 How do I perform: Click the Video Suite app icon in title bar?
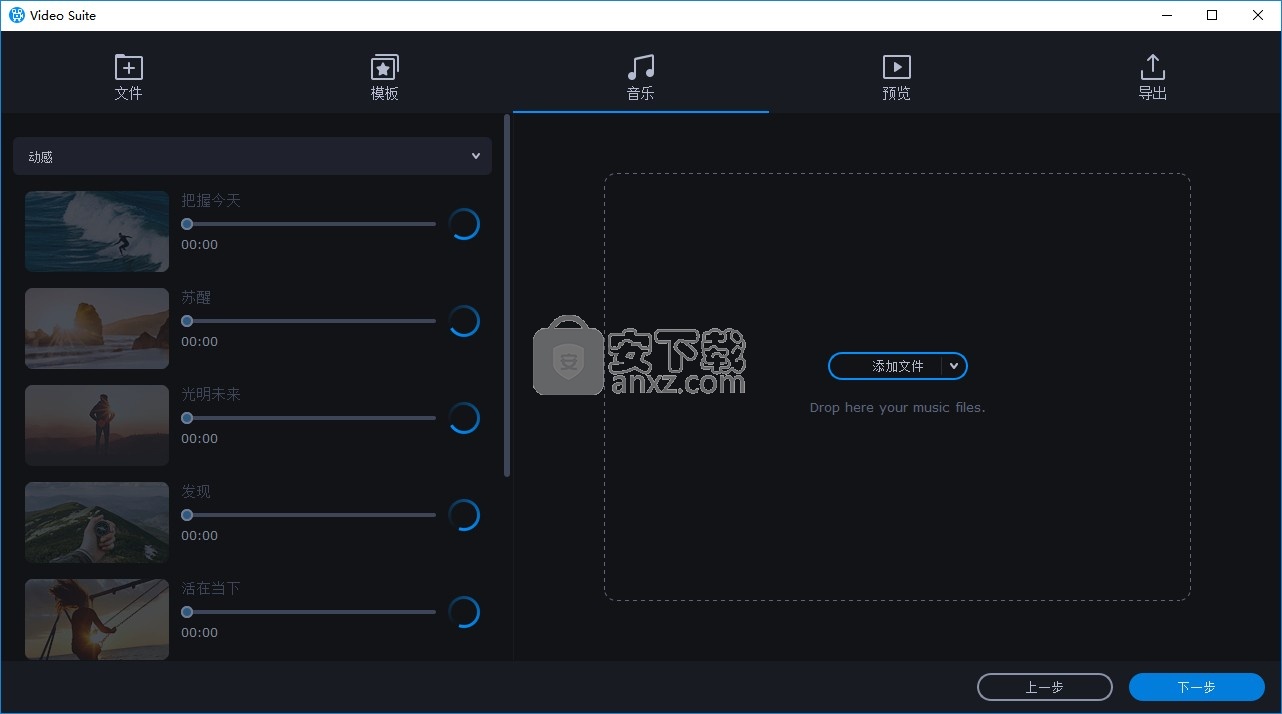pyautogui.click(x=17, y=15)
